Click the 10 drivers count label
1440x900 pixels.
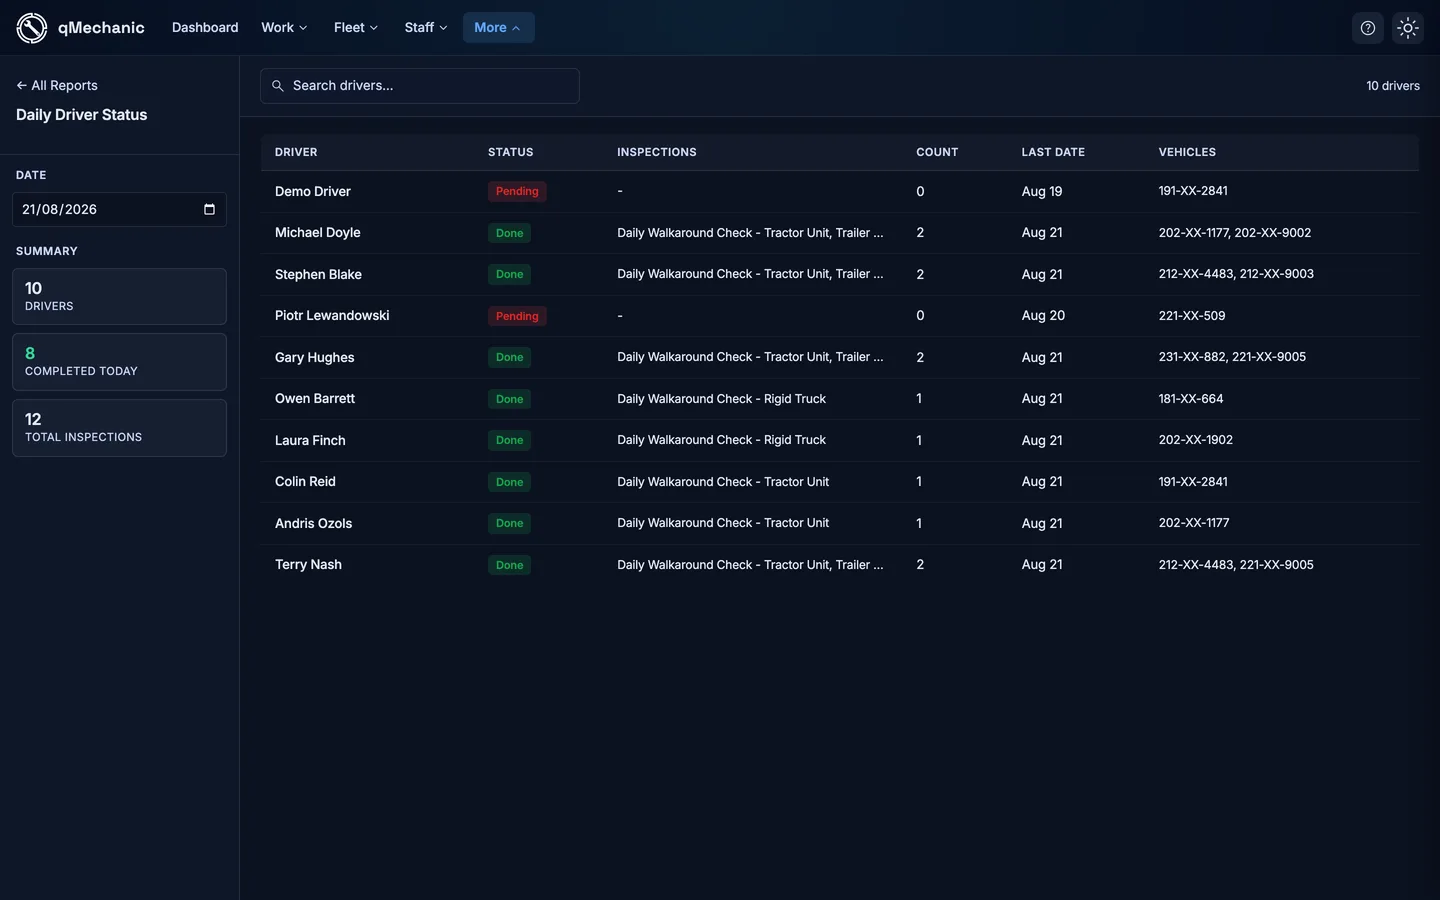pyautogui.click(x=1393, y=86)
